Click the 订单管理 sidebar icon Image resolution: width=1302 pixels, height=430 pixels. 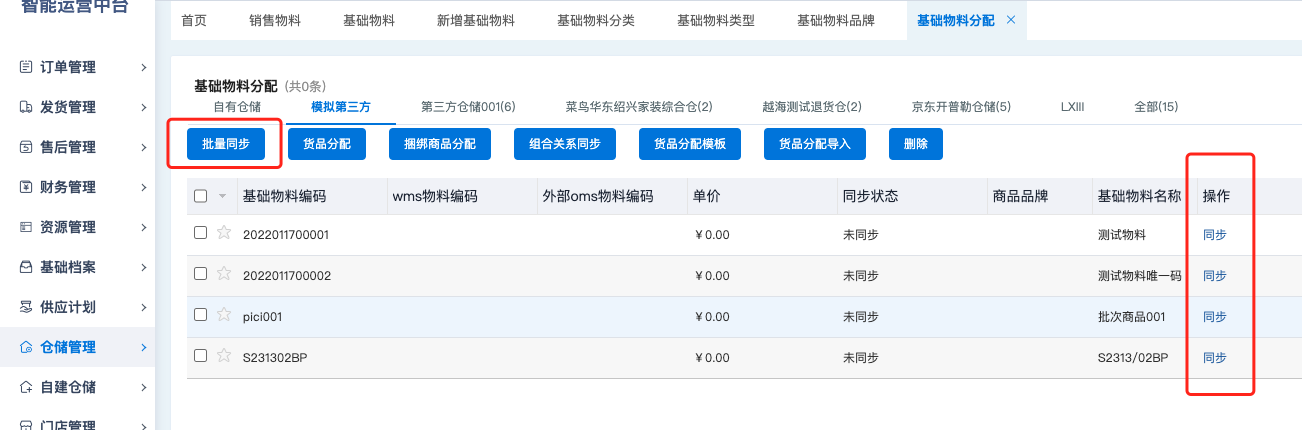[x=27, y=67]
